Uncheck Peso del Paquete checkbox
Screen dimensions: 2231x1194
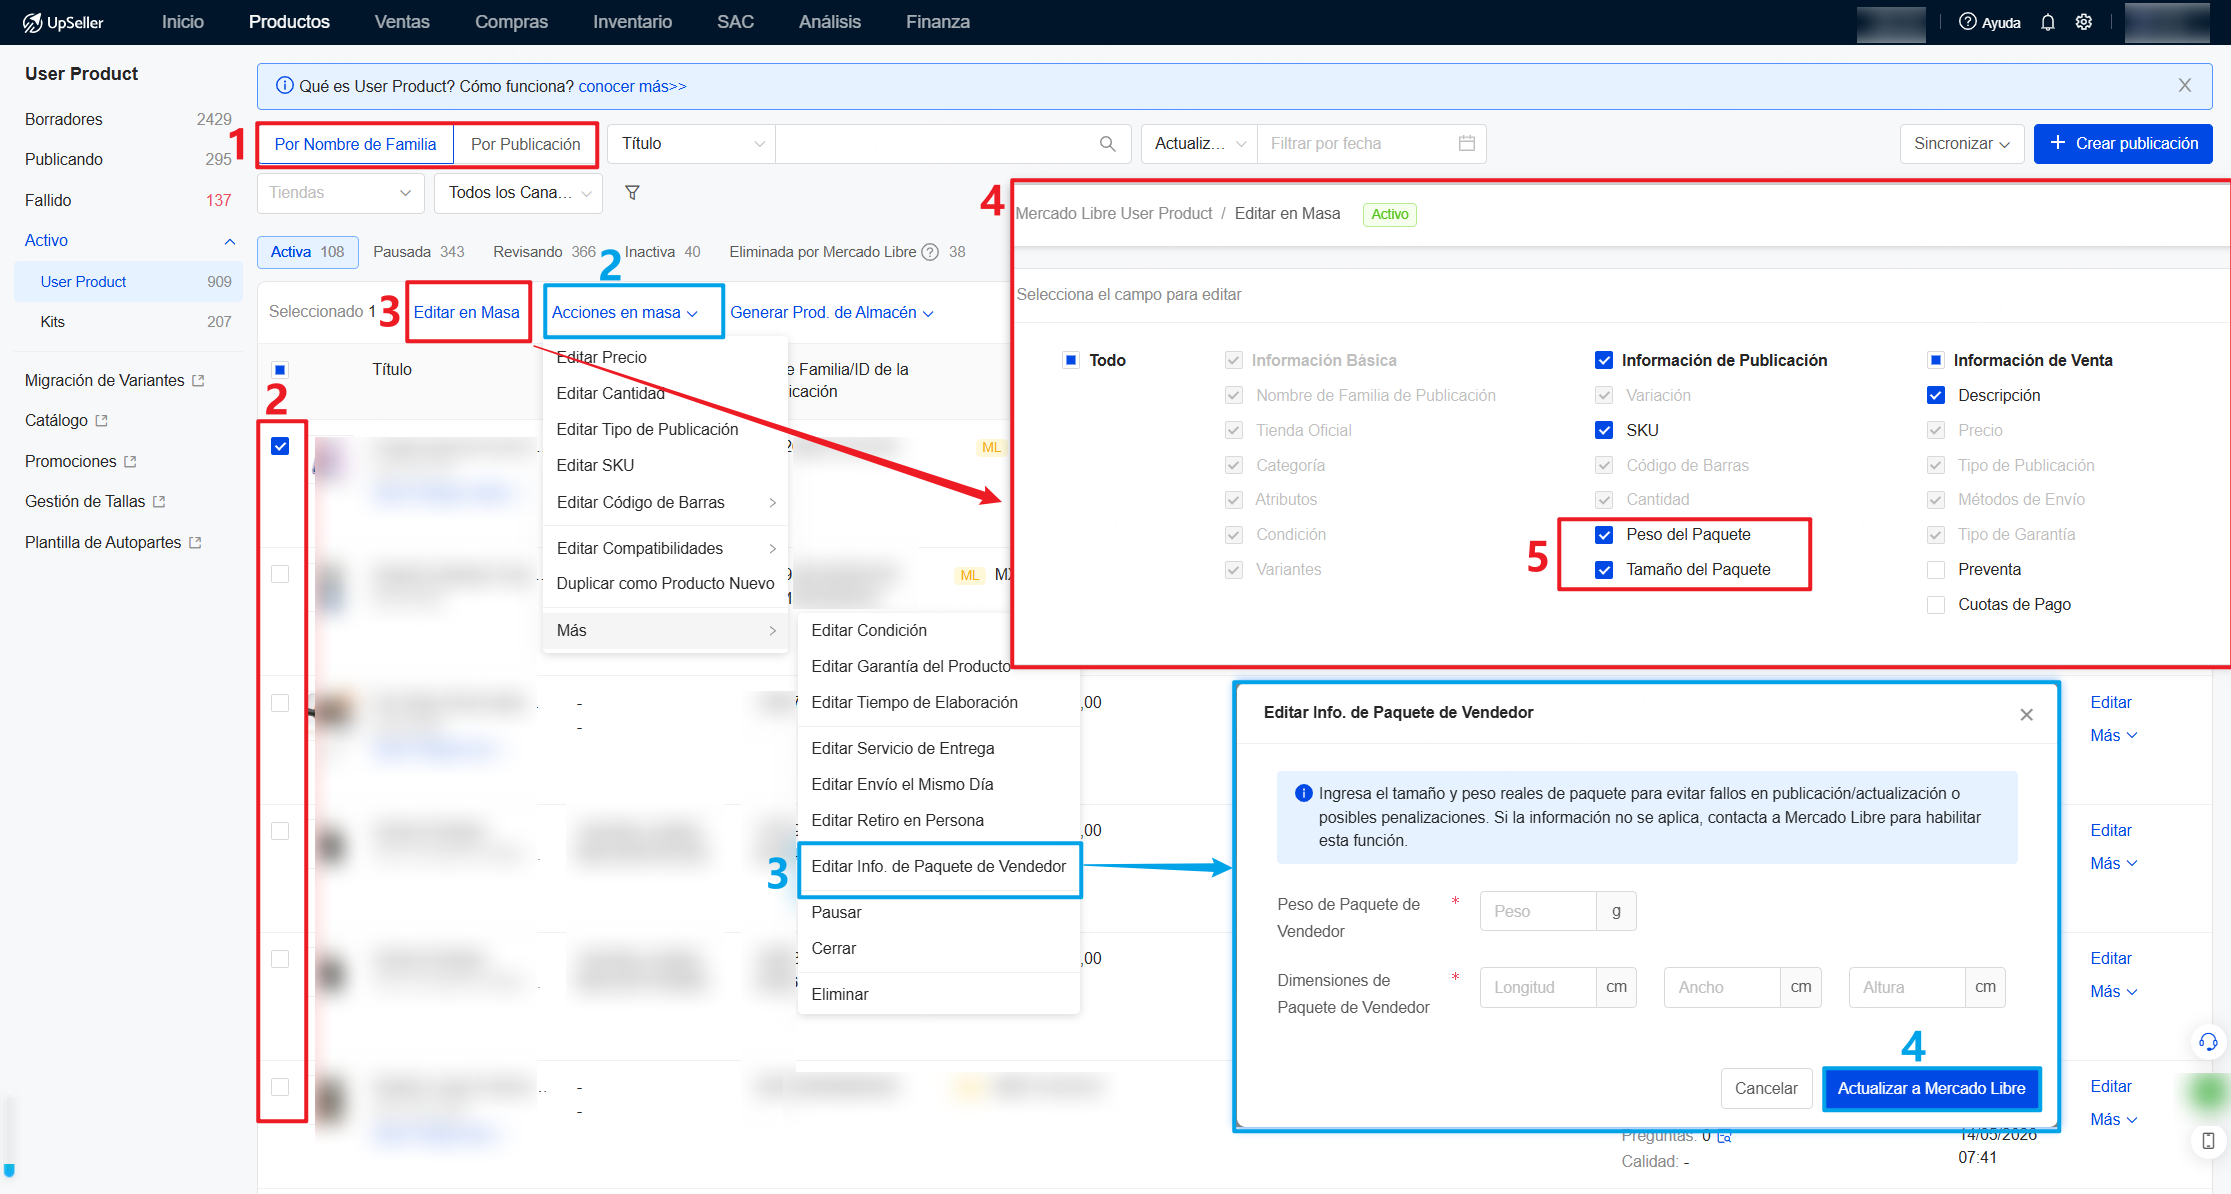point(1604,535)
